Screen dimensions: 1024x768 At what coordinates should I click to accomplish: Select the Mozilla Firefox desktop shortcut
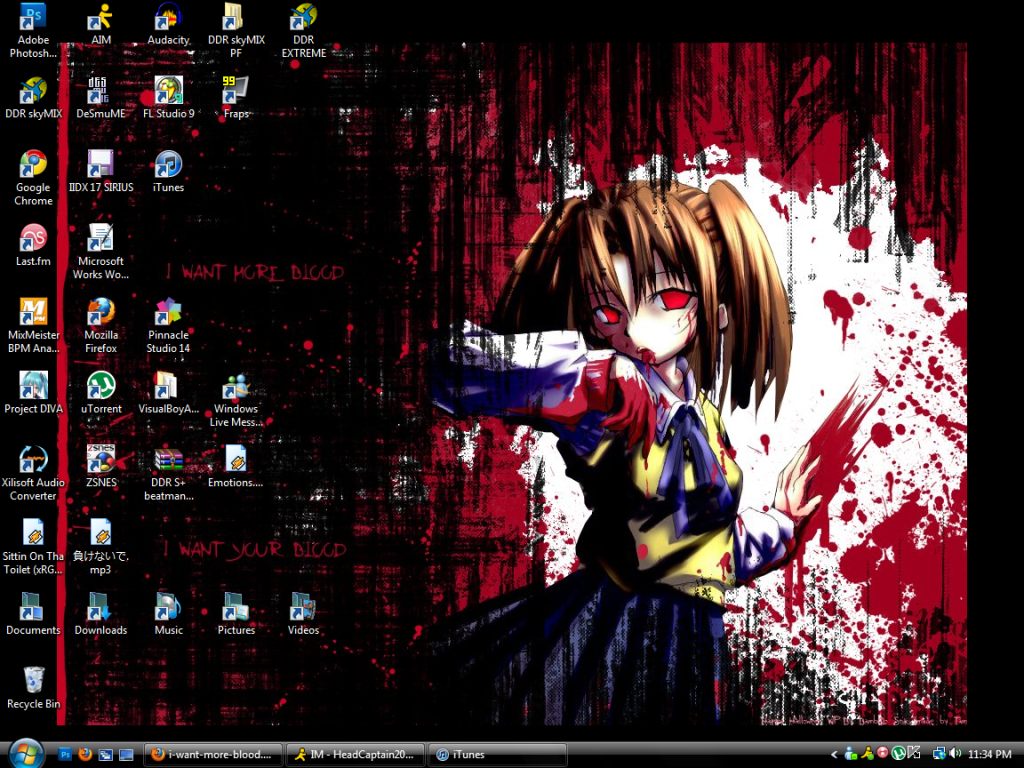pos(101,326)
